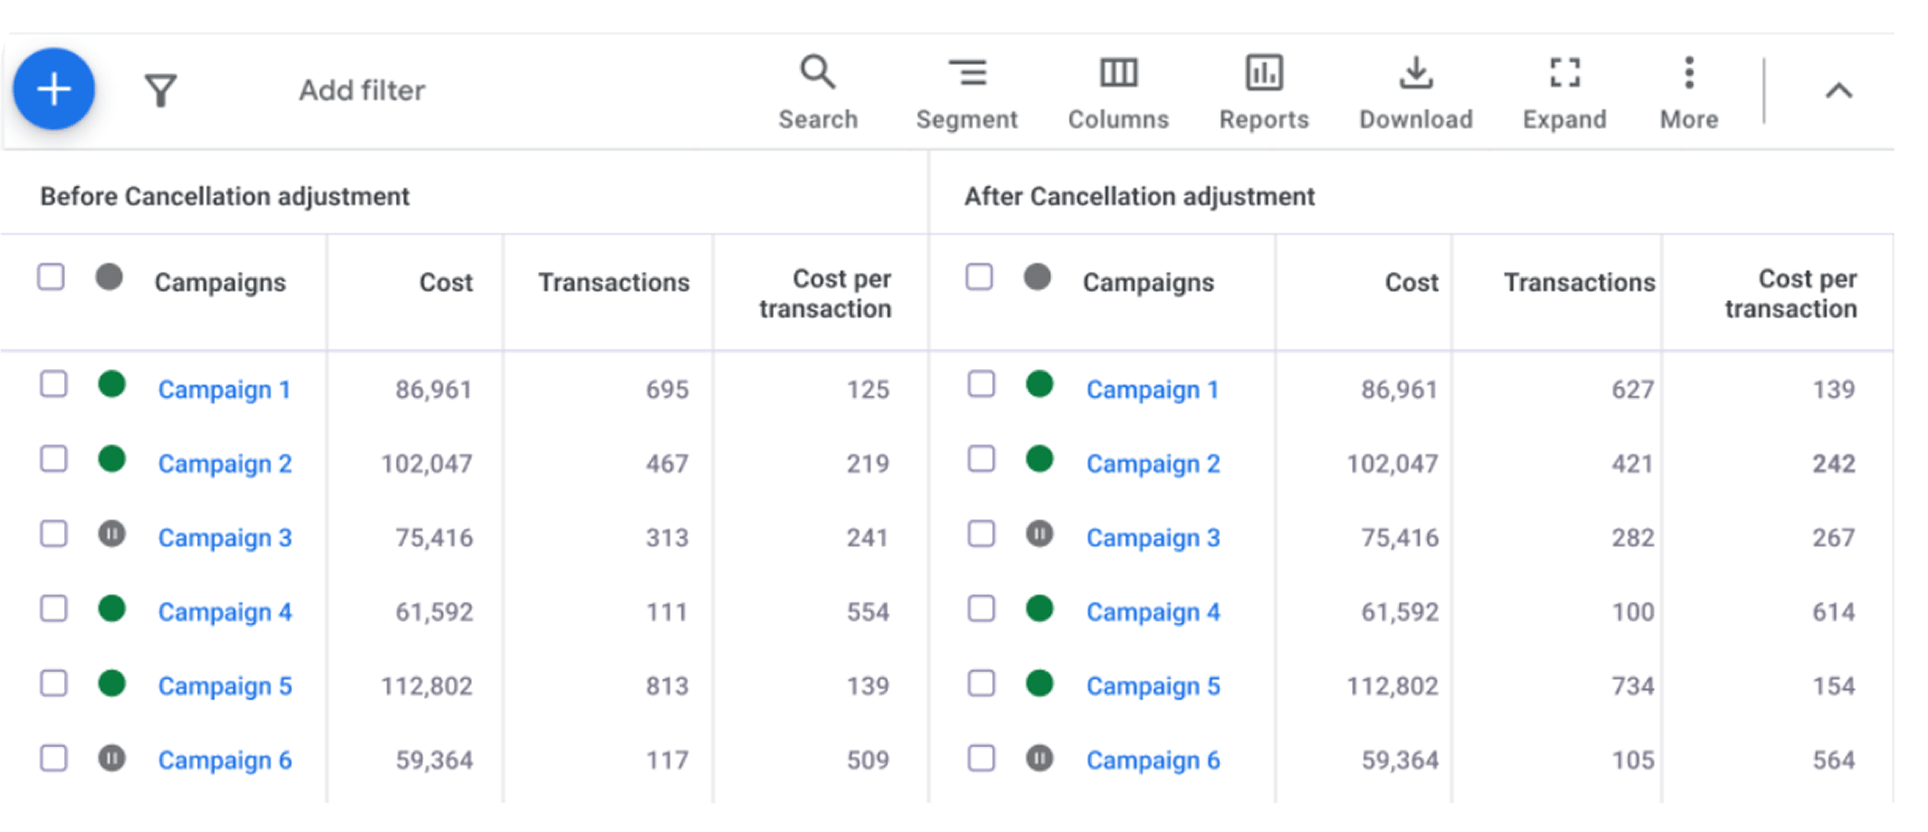This screenshot has height=832, width=1928.
Task: Click the blue plus create button
Action: (x=54, y=89)
